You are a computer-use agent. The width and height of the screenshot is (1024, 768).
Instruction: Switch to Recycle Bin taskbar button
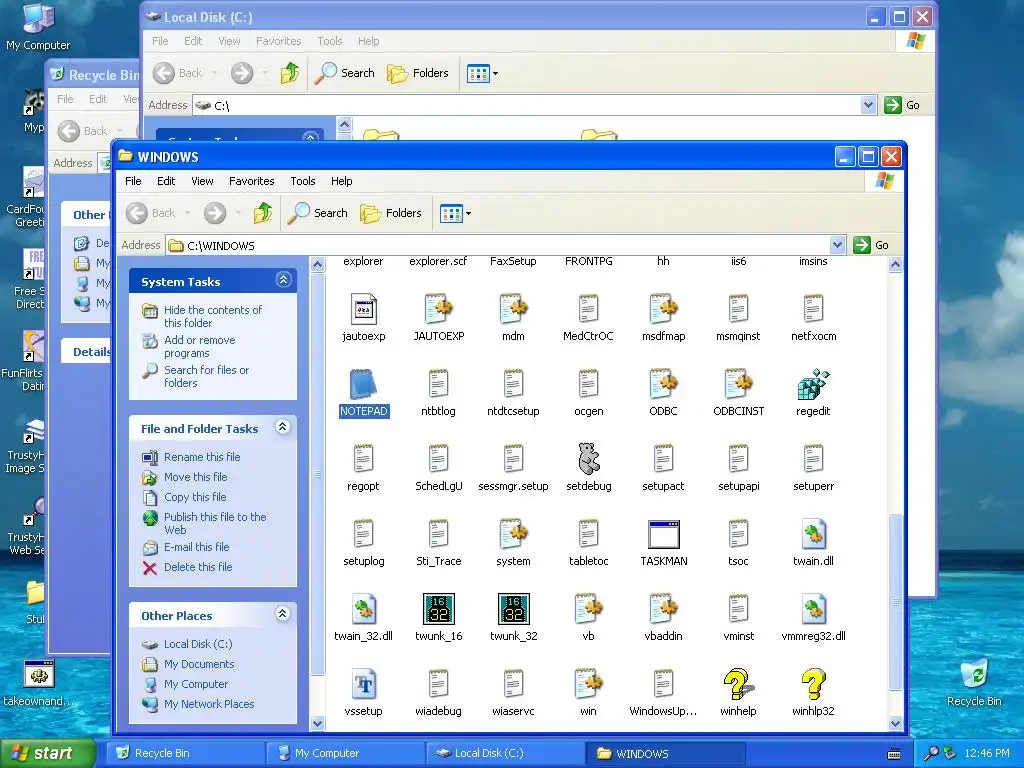185,753
